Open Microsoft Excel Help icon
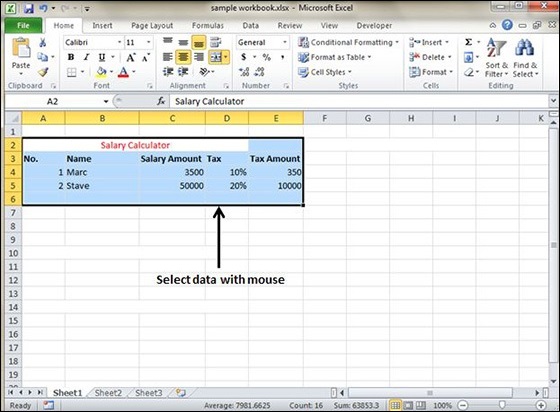 pyautogui.click(x=507, y=25)
